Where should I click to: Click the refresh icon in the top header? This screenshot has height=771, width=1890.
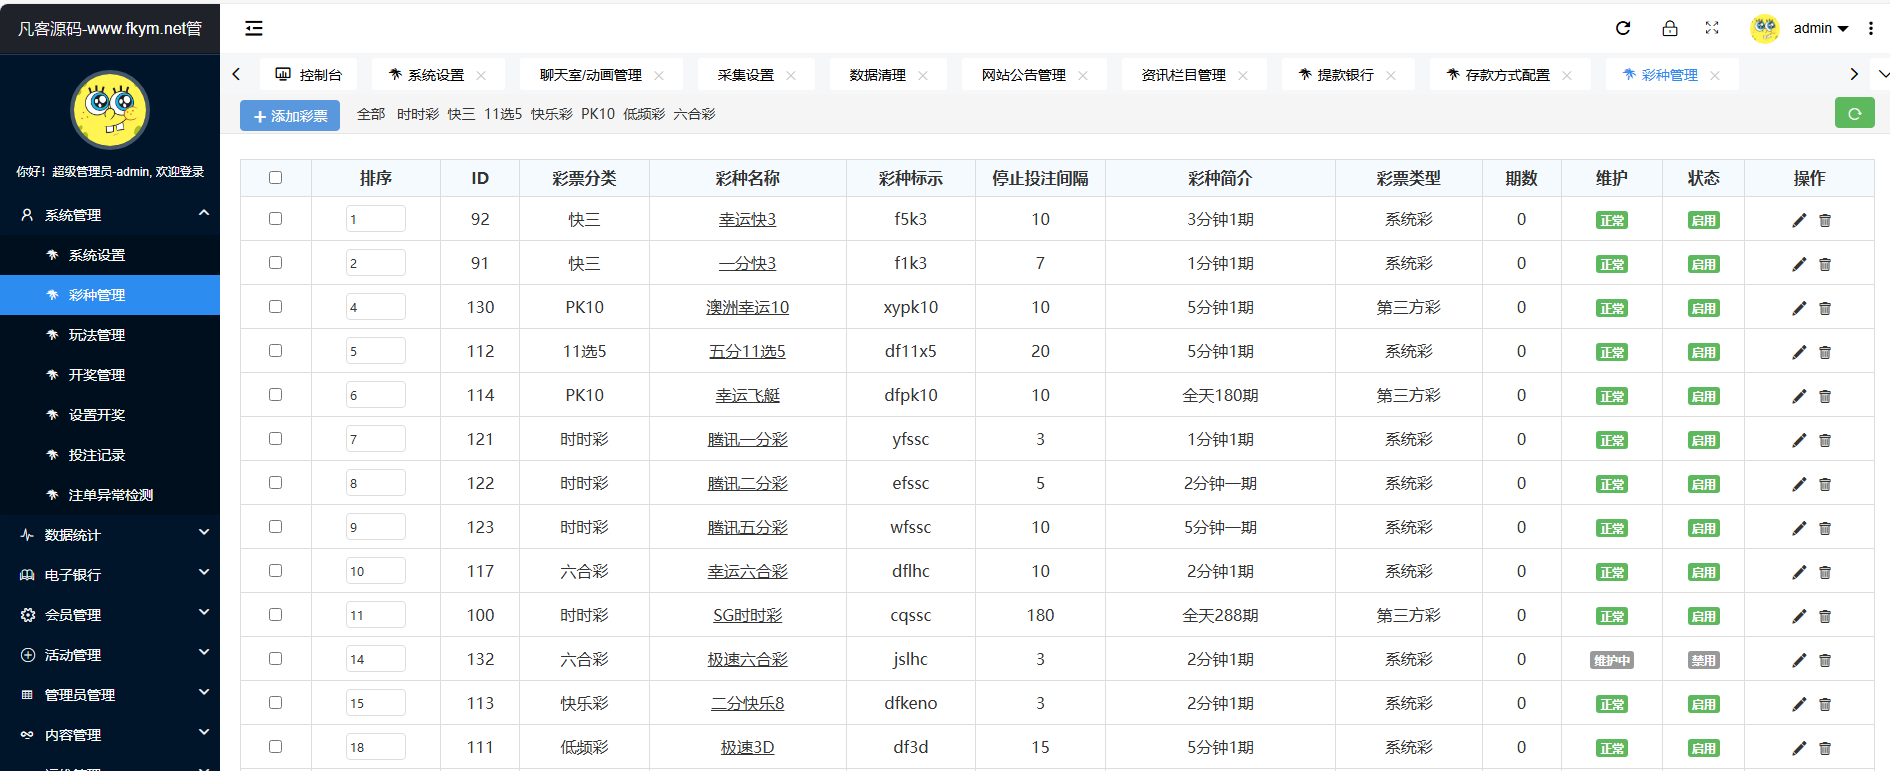coord(1623,28)
